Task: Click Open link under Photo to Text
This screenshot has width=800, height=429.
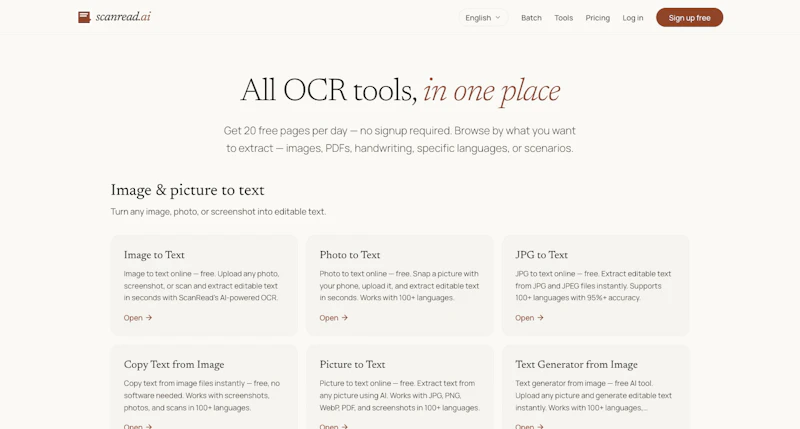Action: tap(334, 318)
